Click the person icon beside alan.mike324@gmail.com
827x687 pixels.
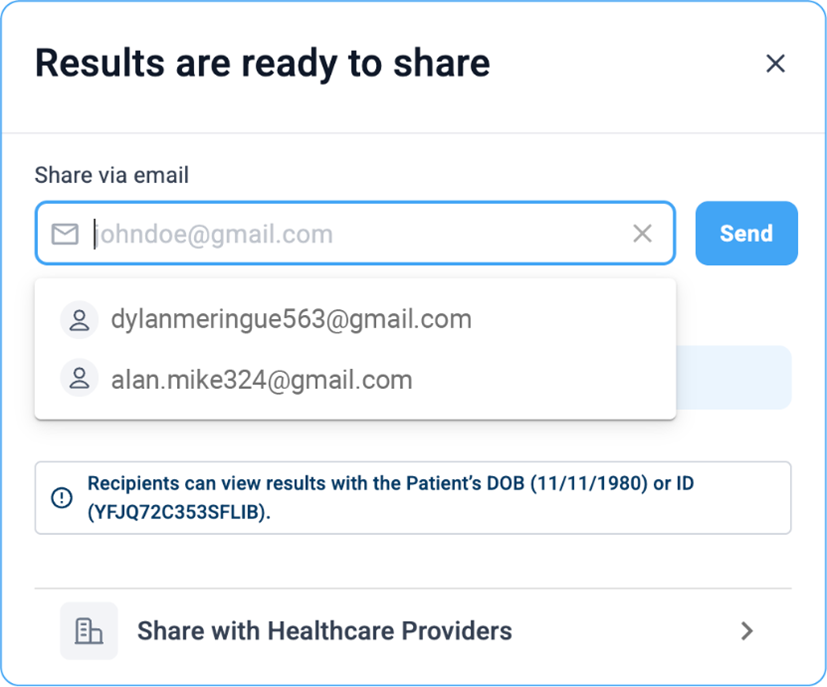[x=78, y=380]
